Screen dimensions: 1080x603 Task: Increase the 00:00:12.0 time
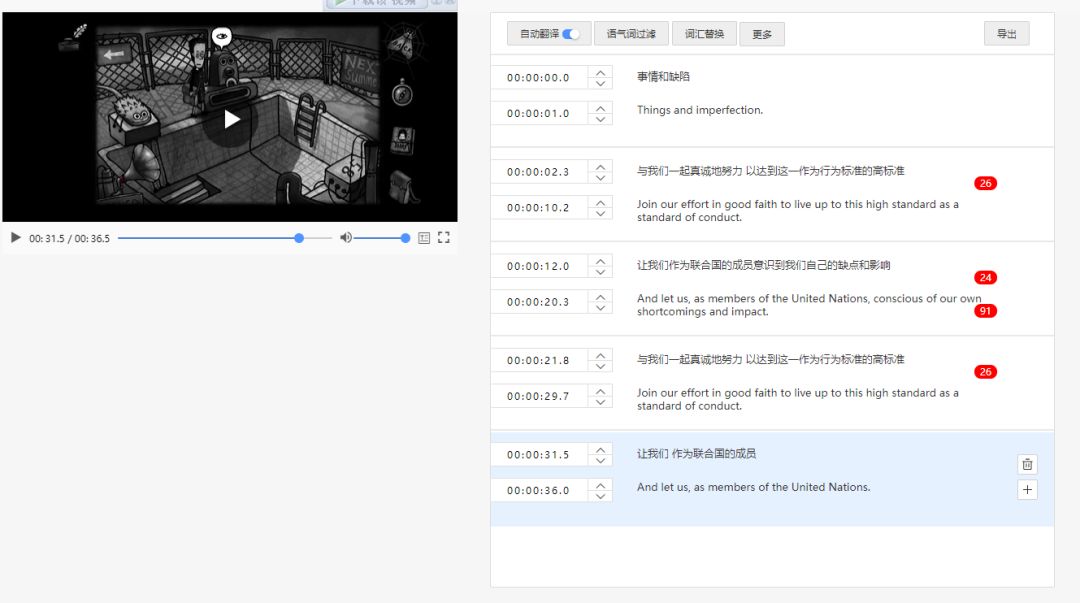[601, 260]
